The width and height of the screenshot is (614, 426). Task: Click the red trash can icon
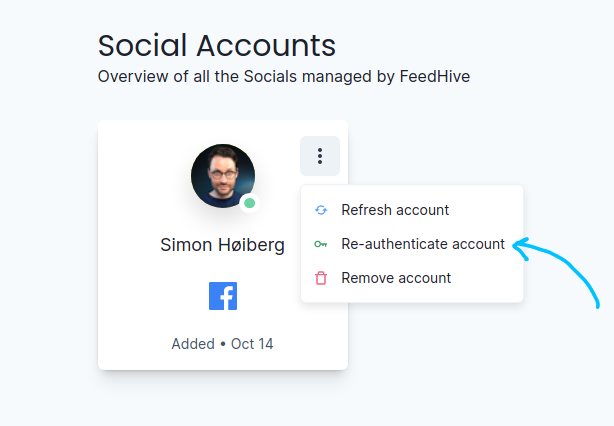321,278
